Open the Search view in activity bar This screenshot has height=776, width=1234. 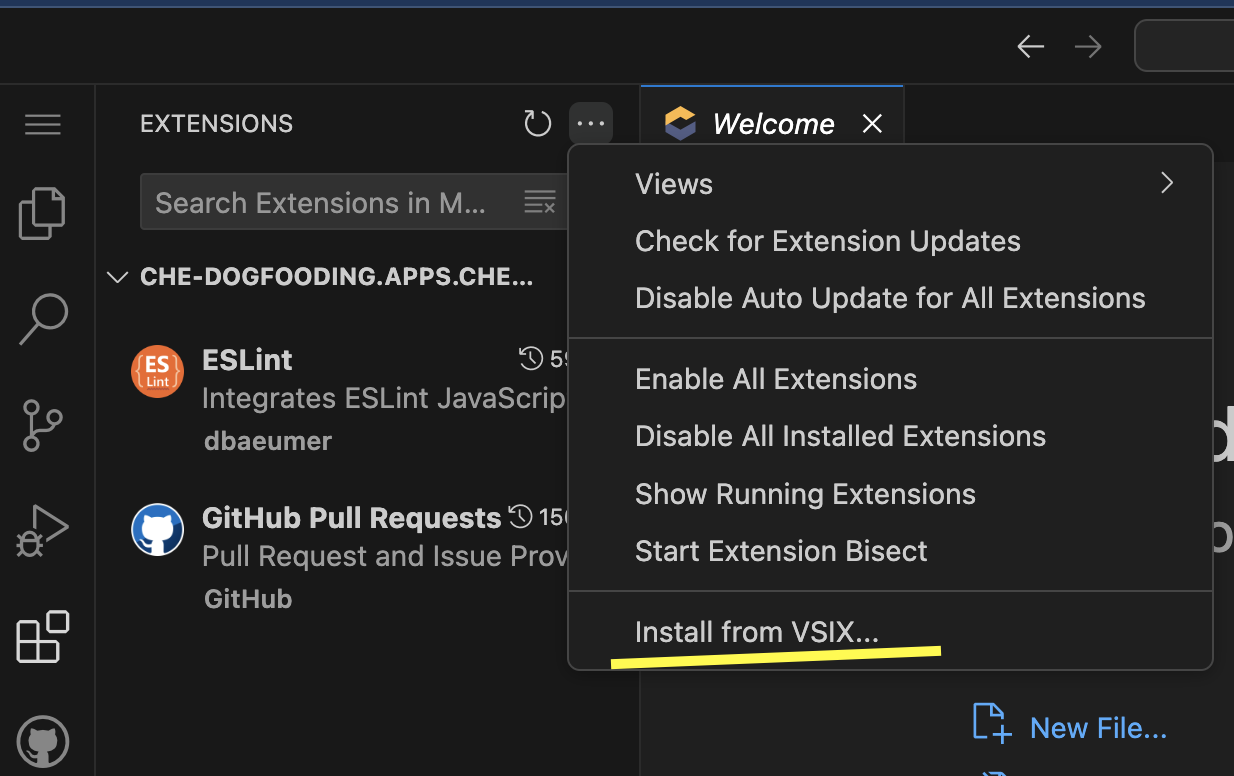(43, 319)
